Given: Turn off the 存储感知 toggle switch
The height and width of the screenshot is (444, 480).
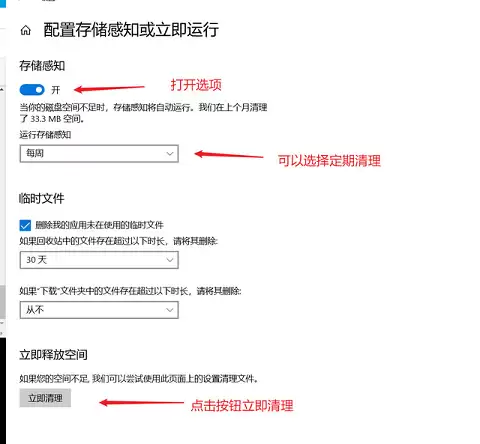Looking at the screenshot, I should (32, 90).
